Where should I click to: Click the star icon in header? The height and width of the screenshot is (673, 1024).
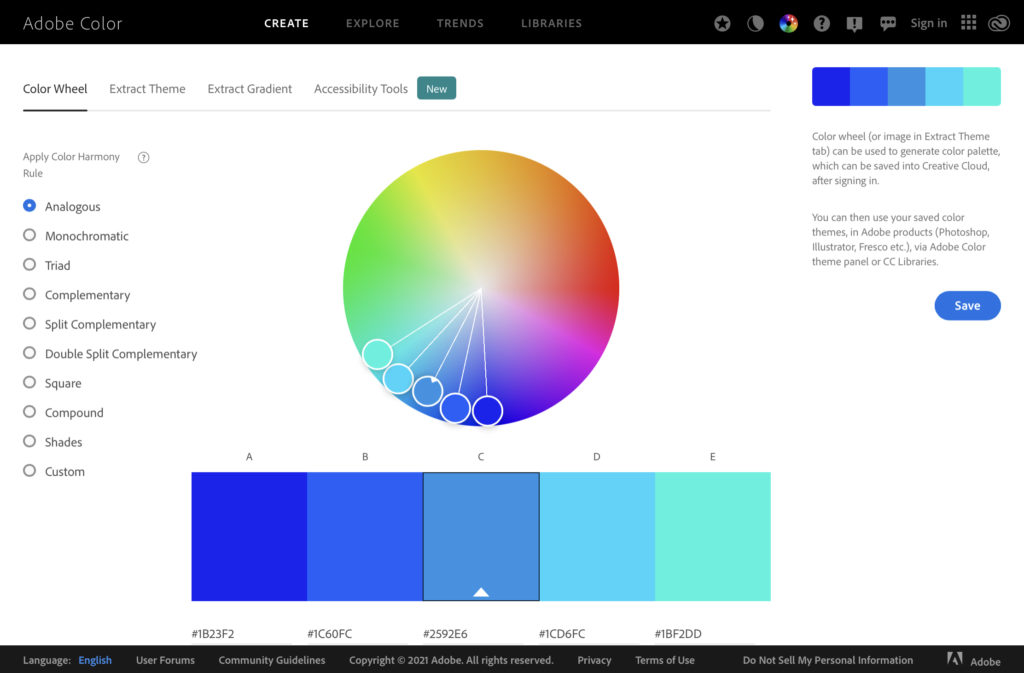[x=722, y=23]
